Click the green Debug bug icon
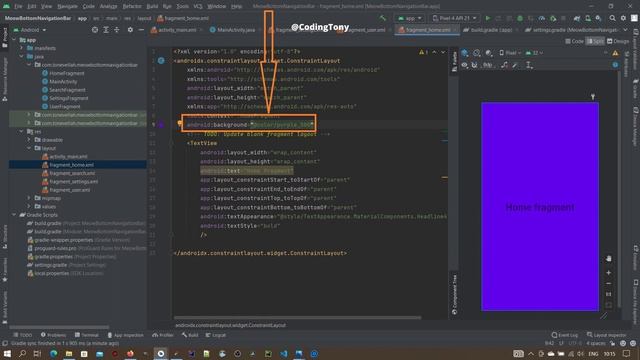 tap(520, 18)
